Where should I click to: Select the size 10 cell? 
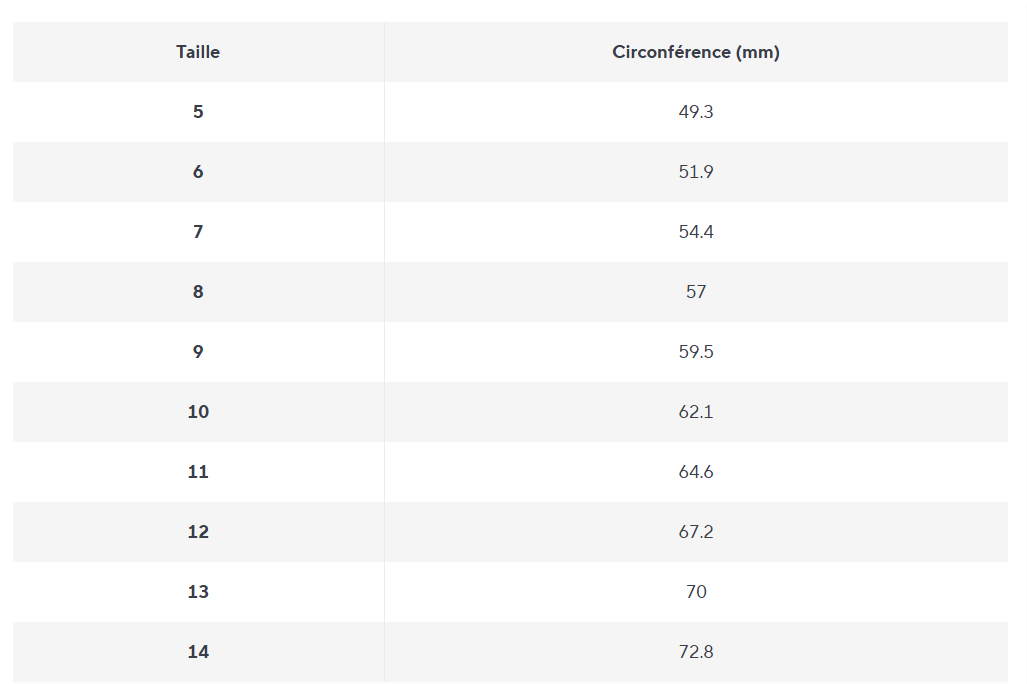198,412
